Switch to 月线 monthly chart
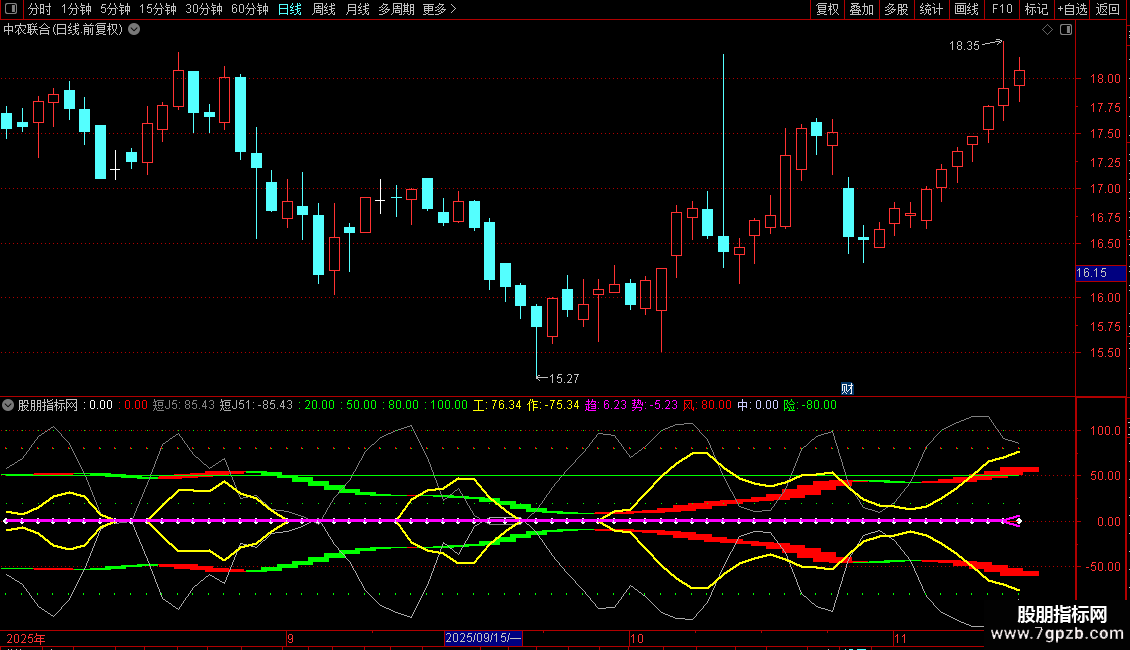Image resolution: width=1130 pixels, height=650 pixels. tap(357, 9)
